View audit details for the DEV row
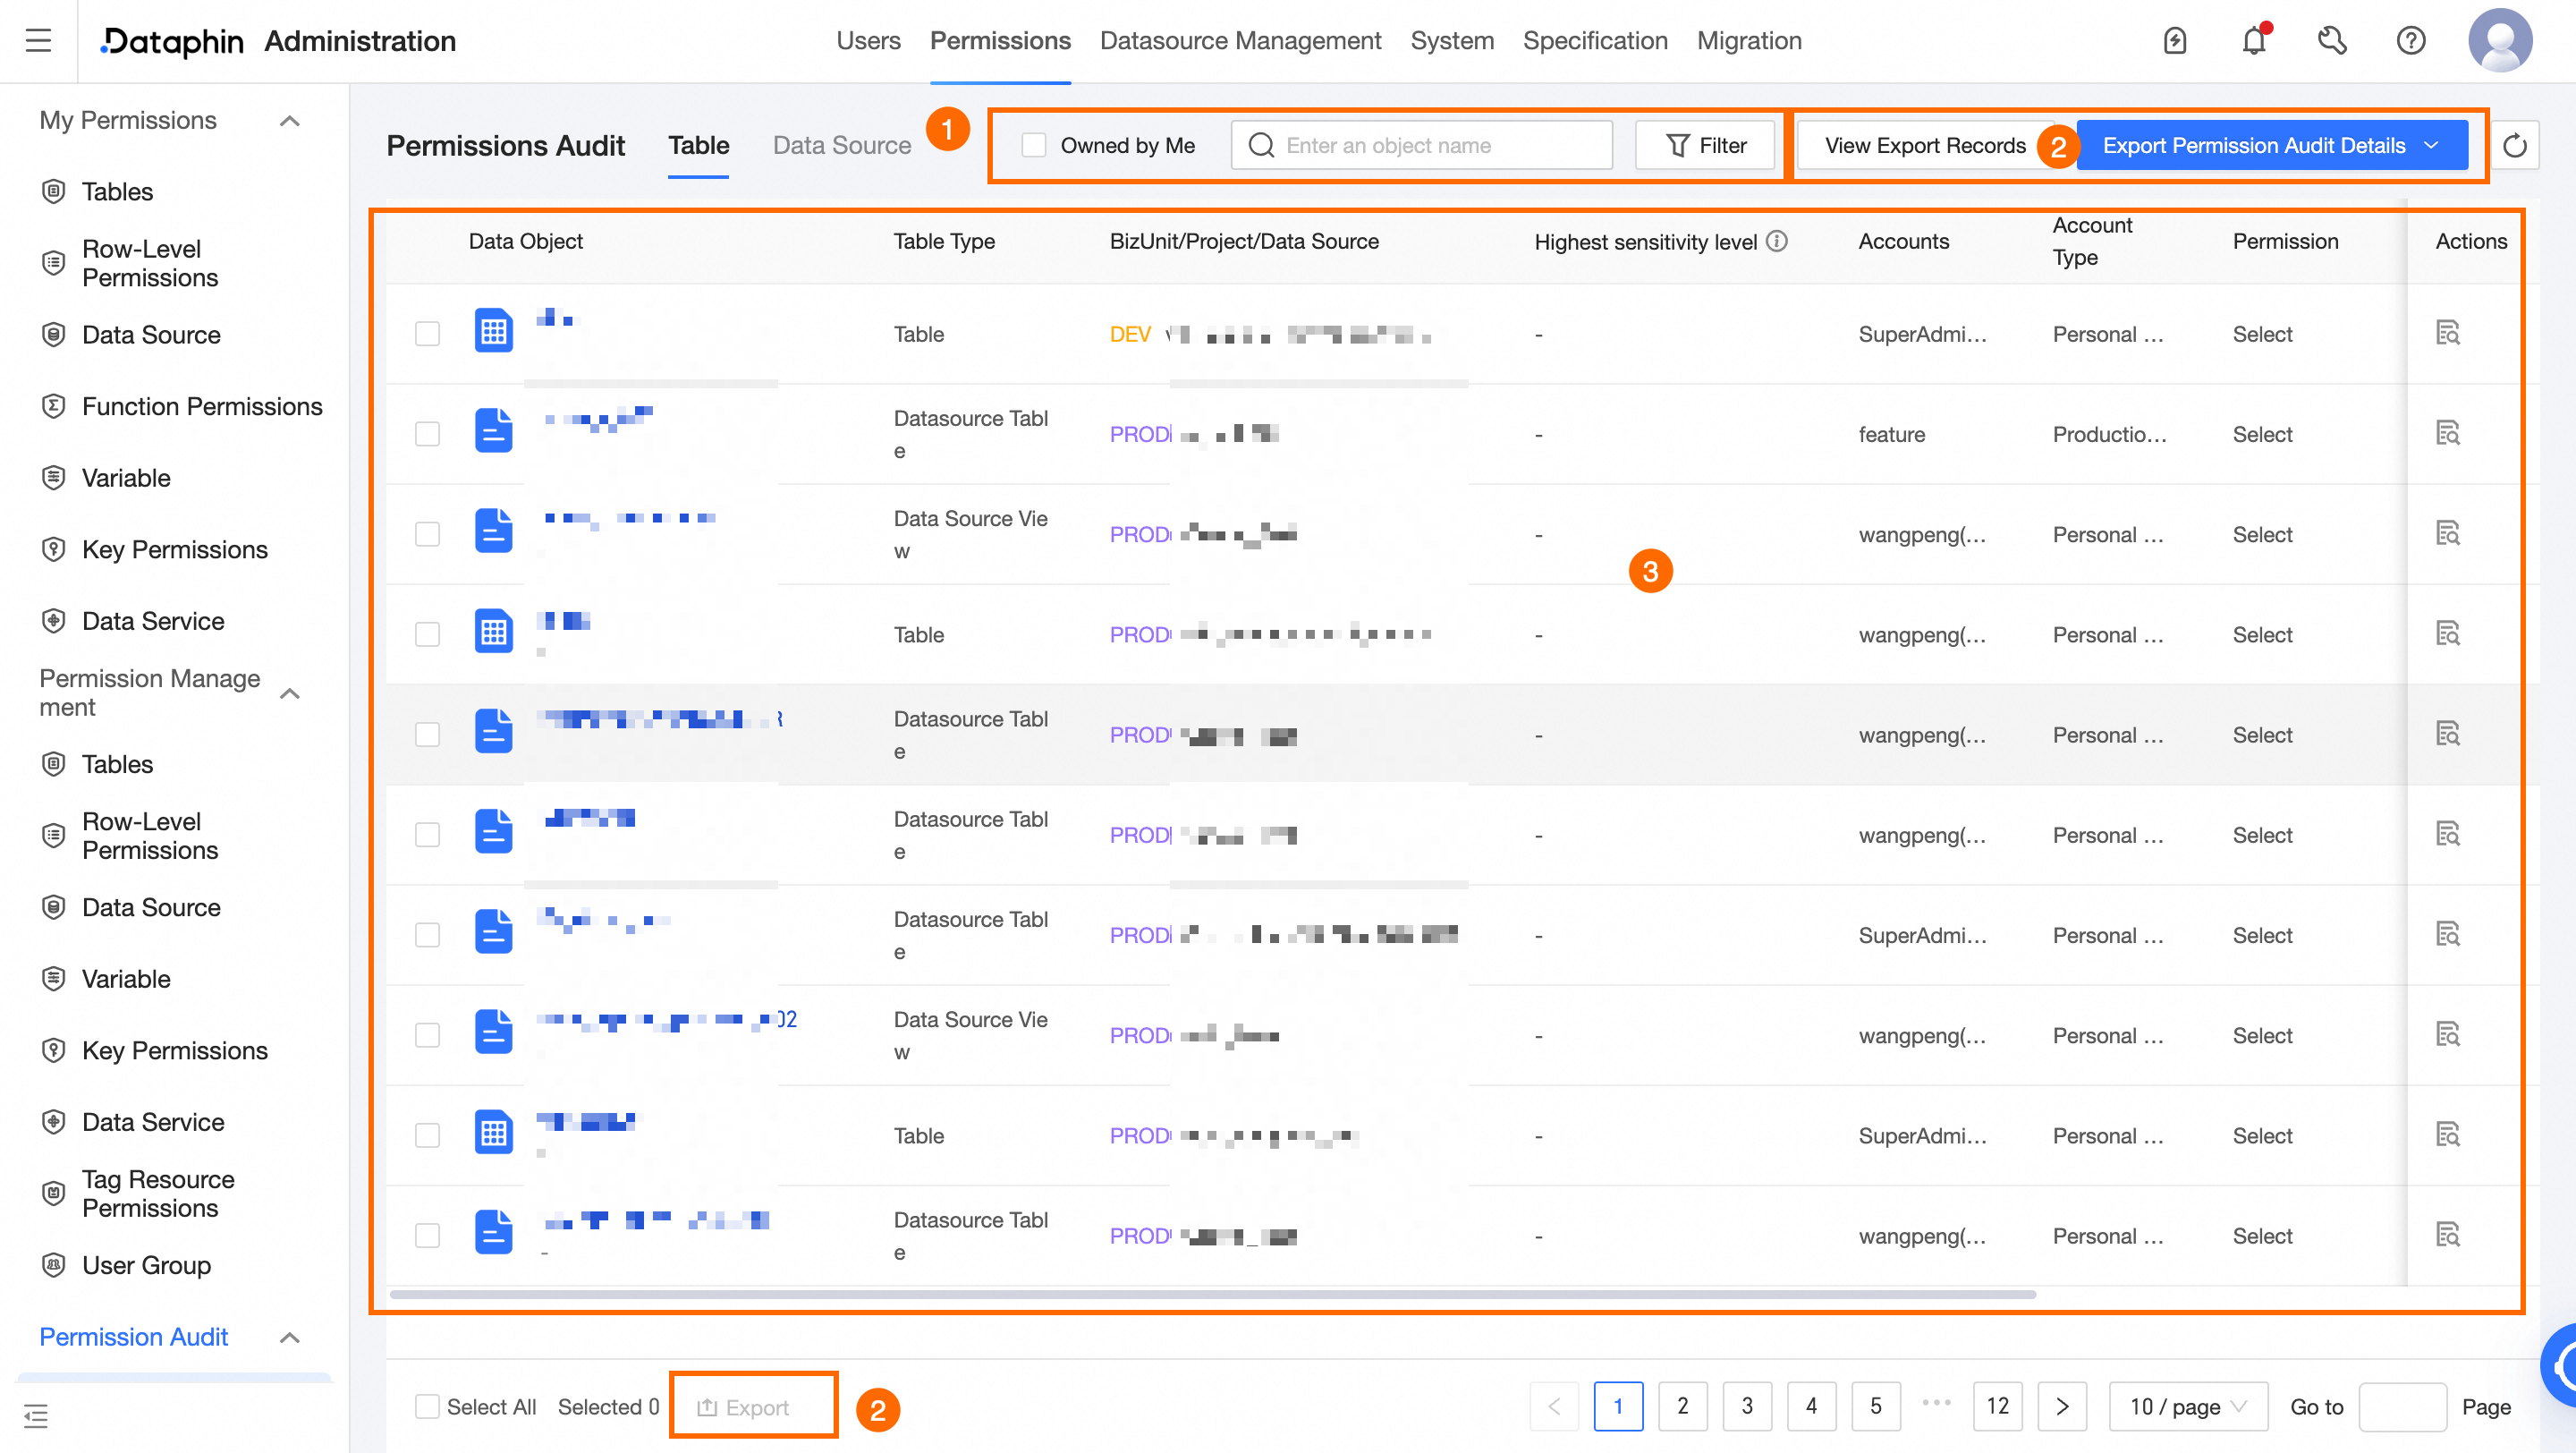This screenshot has height=1453, width=2576. tap(2447, 333)
